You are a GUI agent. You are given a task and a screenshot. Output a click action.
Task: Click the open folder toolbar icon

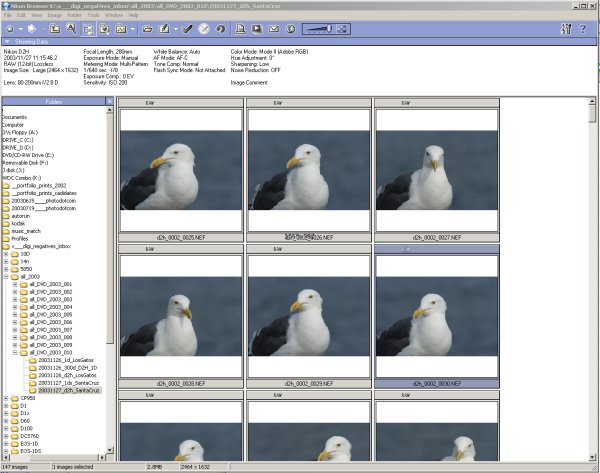pyautogui.click(x=147, y=29)
